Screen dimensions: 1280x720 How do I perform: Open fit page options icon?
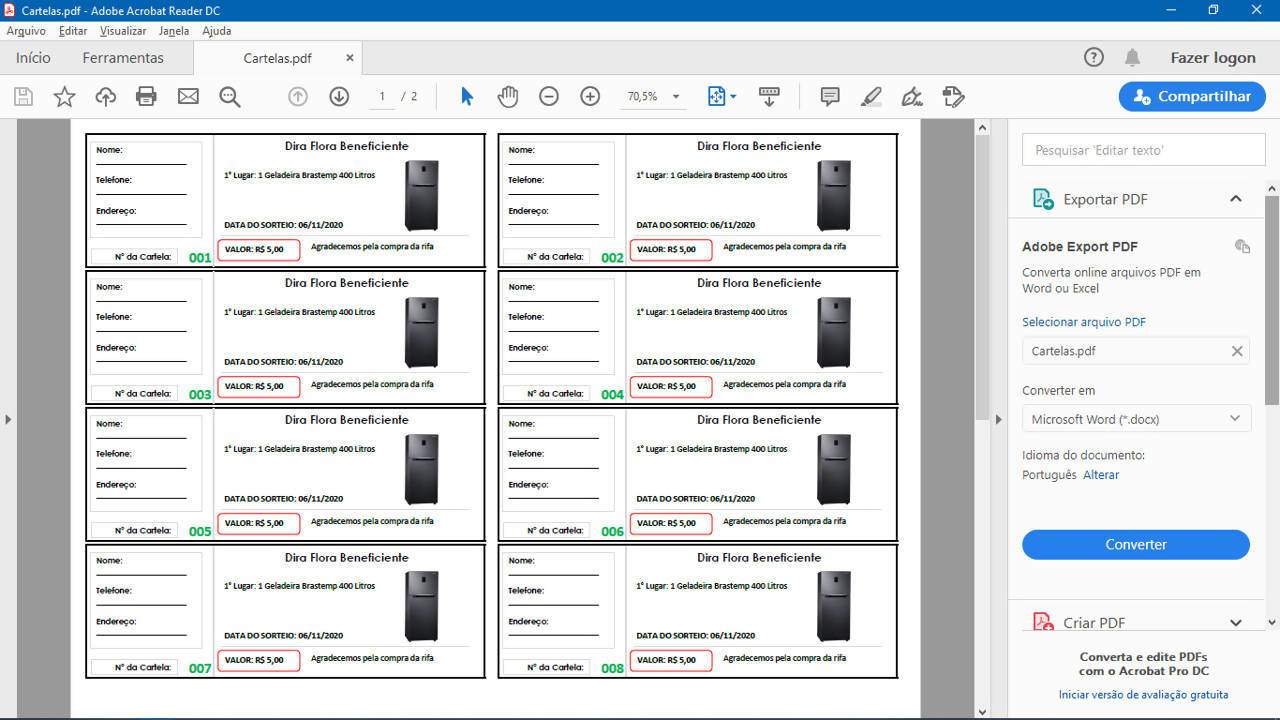point(721,96)
